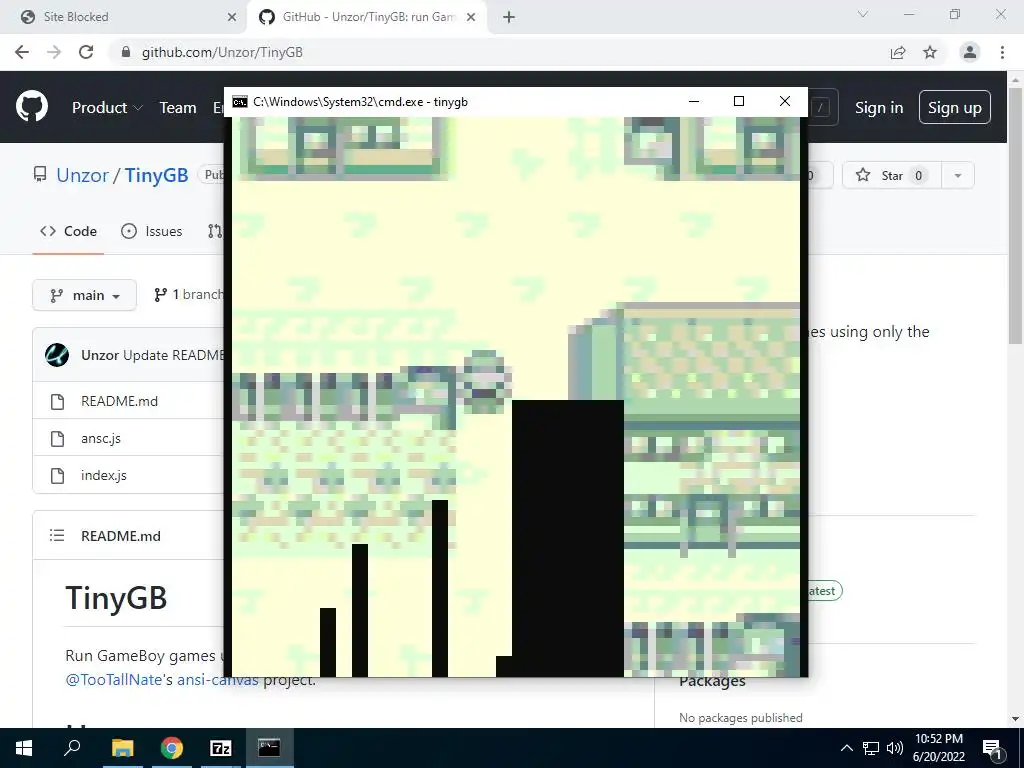Show hidden system tray icons

point(846,748)
